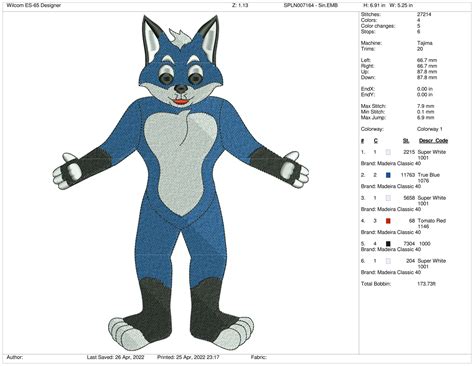The width and height of the screenshot is (474, 366).
Task: Click the 'Printed: 25 Apr, 2022 23:17' text
Action: (188, 357)
